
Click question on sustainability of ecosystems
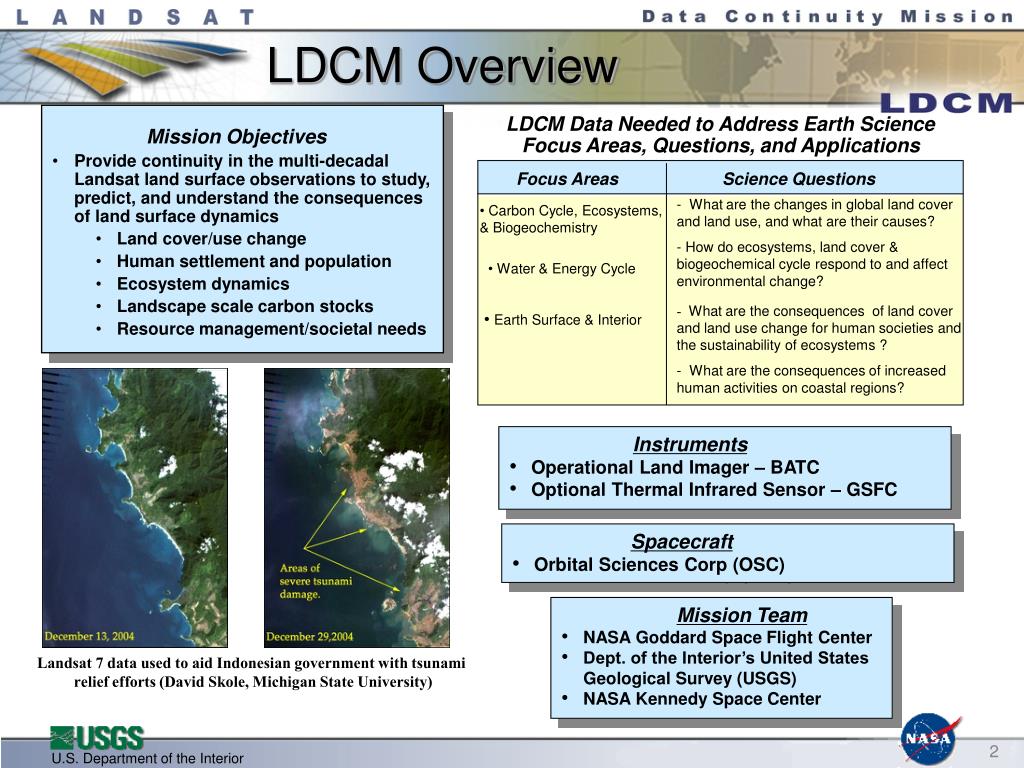tap(818, 328)
